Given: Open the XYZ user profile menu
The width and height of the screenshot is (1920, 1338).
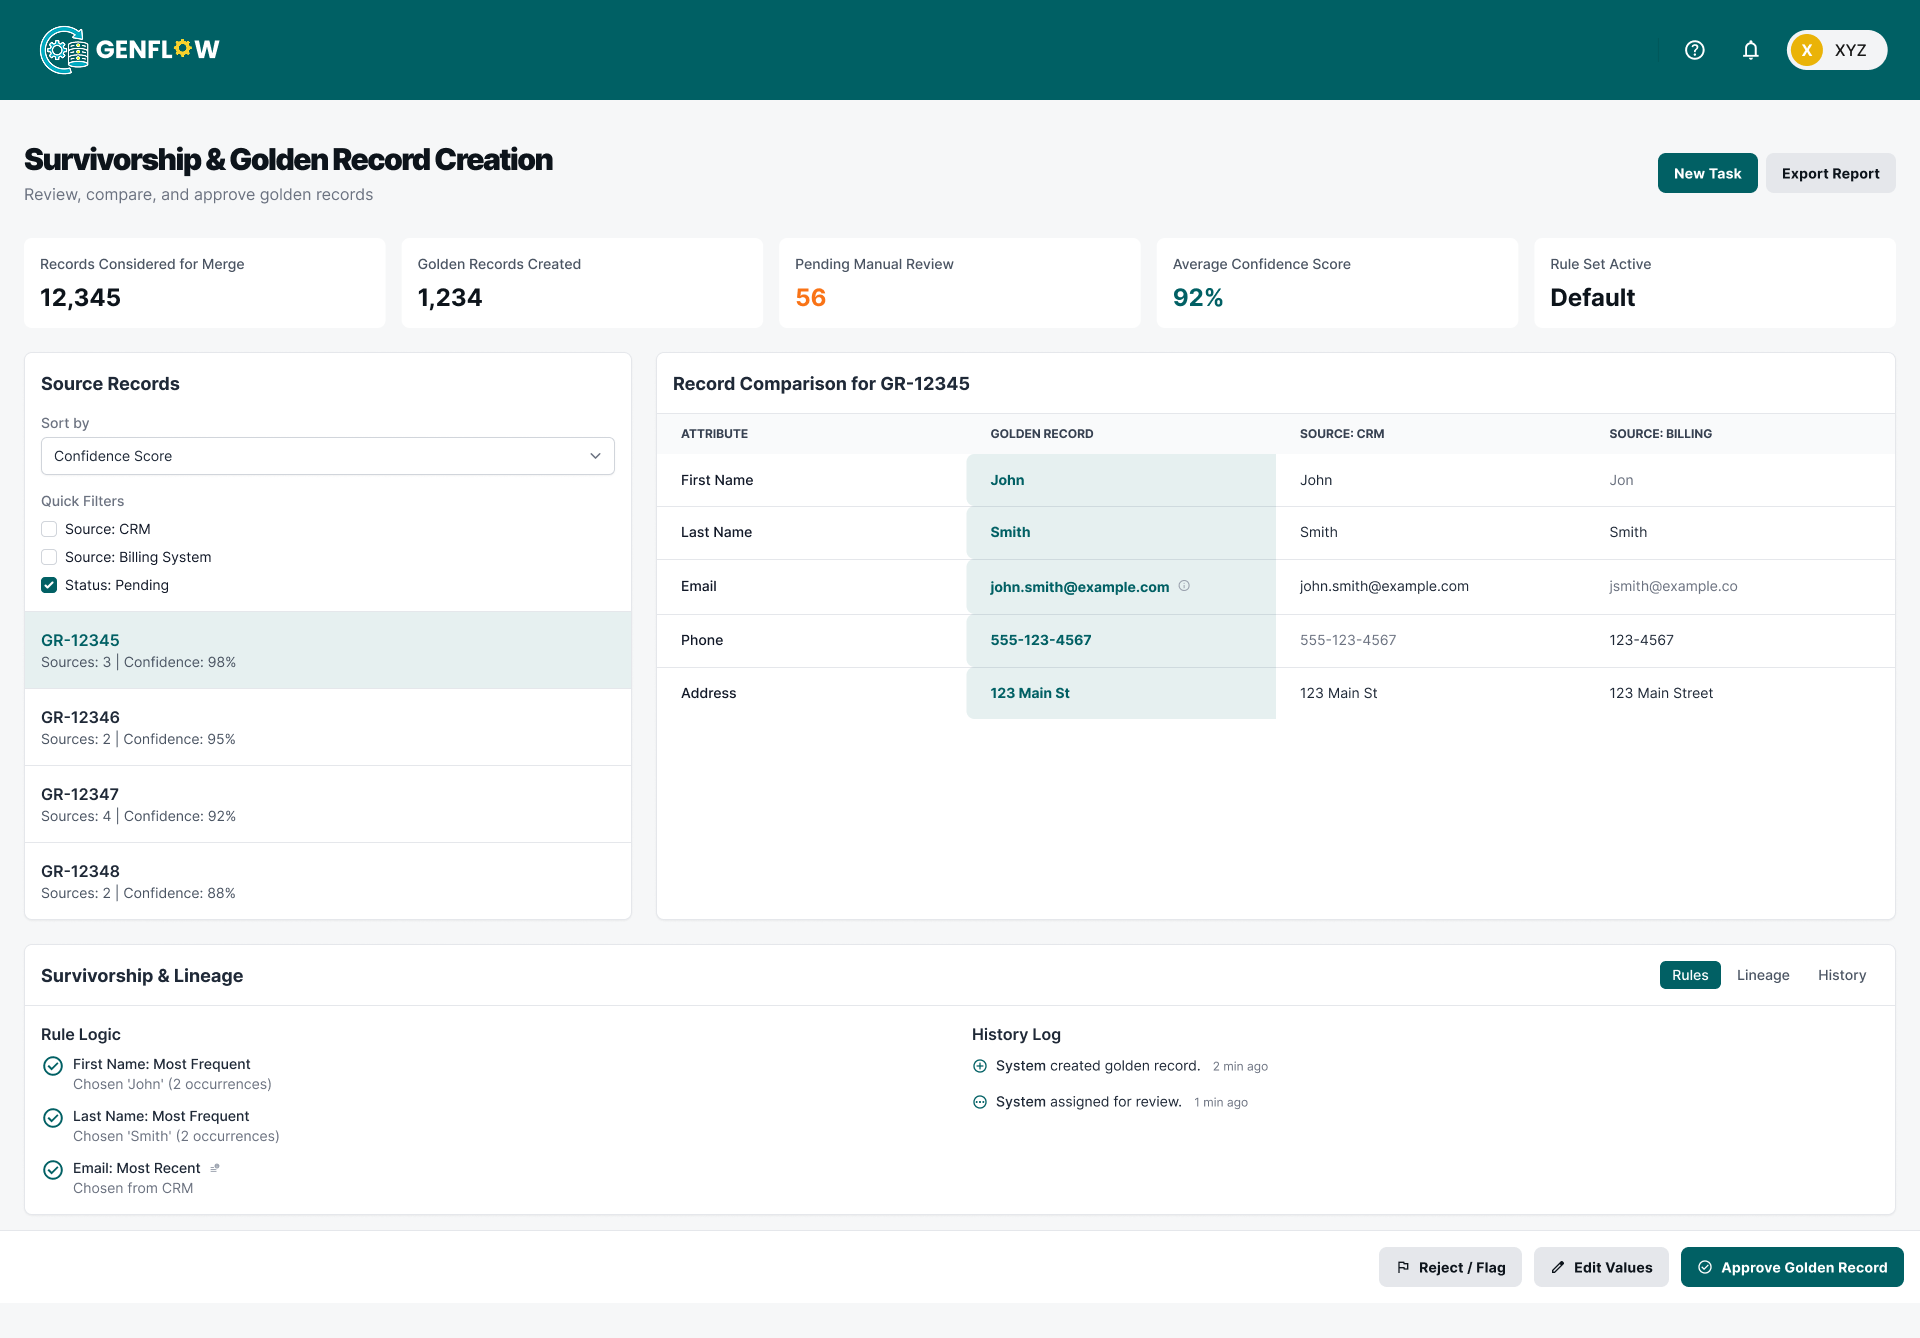Looking at the screenshot, I should [1837, 50].
